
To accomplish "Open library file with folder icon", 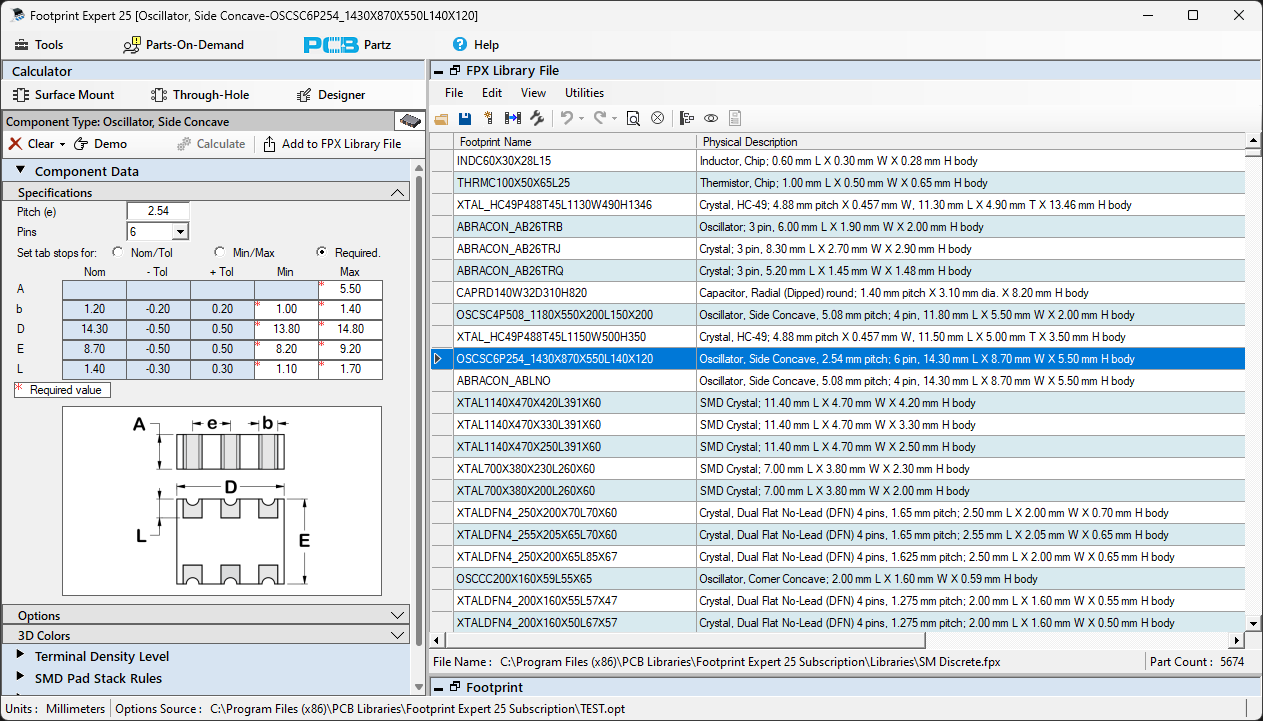I will tap(441, 118).
